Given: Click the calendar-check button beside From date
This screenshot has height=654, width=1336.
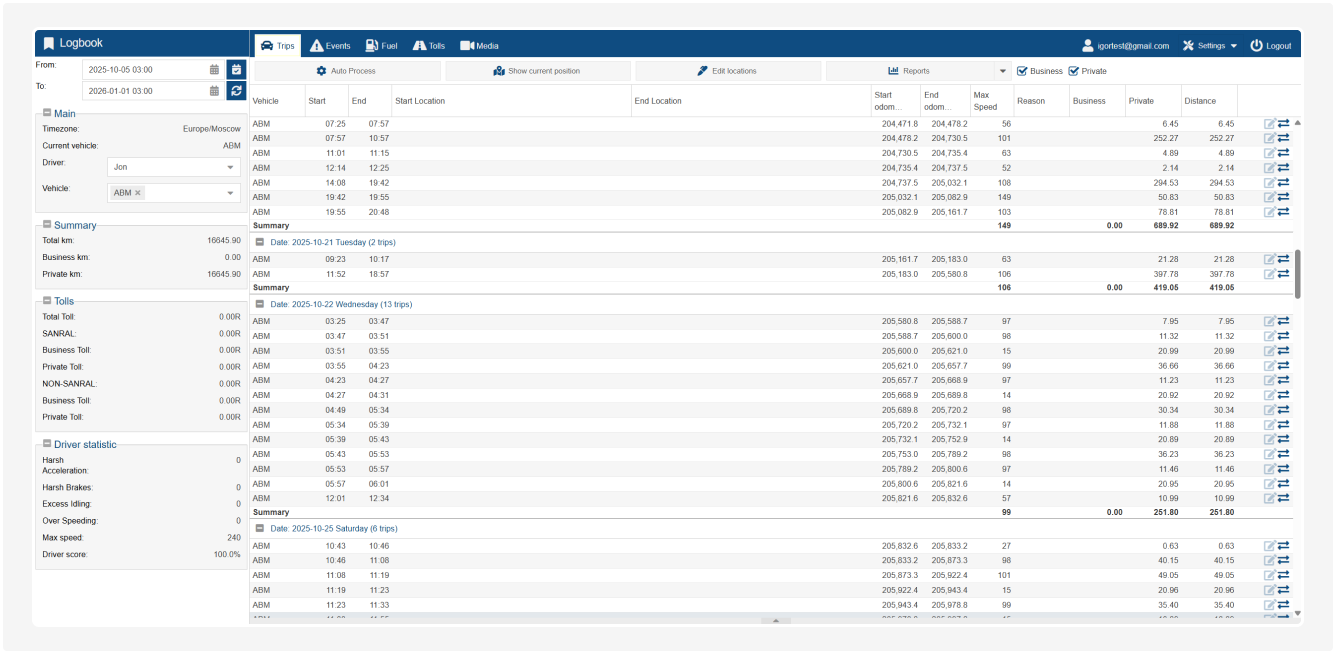Looking at the screenshot, I should coord(236,70).
